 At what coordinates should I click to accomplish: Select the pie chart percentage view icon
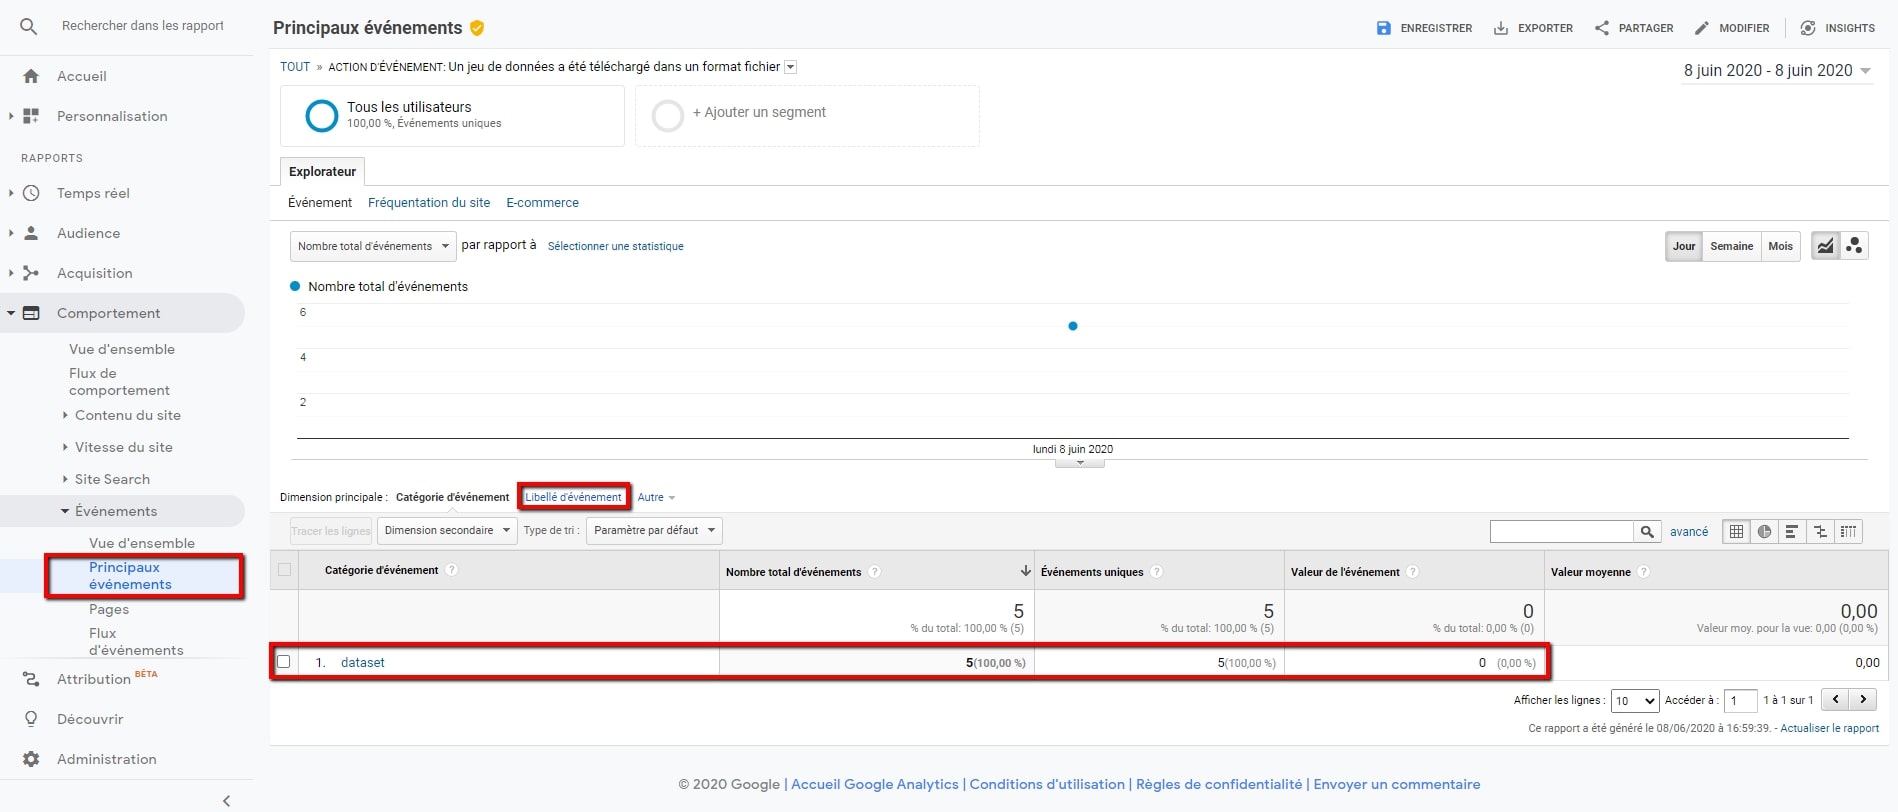[1765, 532]
